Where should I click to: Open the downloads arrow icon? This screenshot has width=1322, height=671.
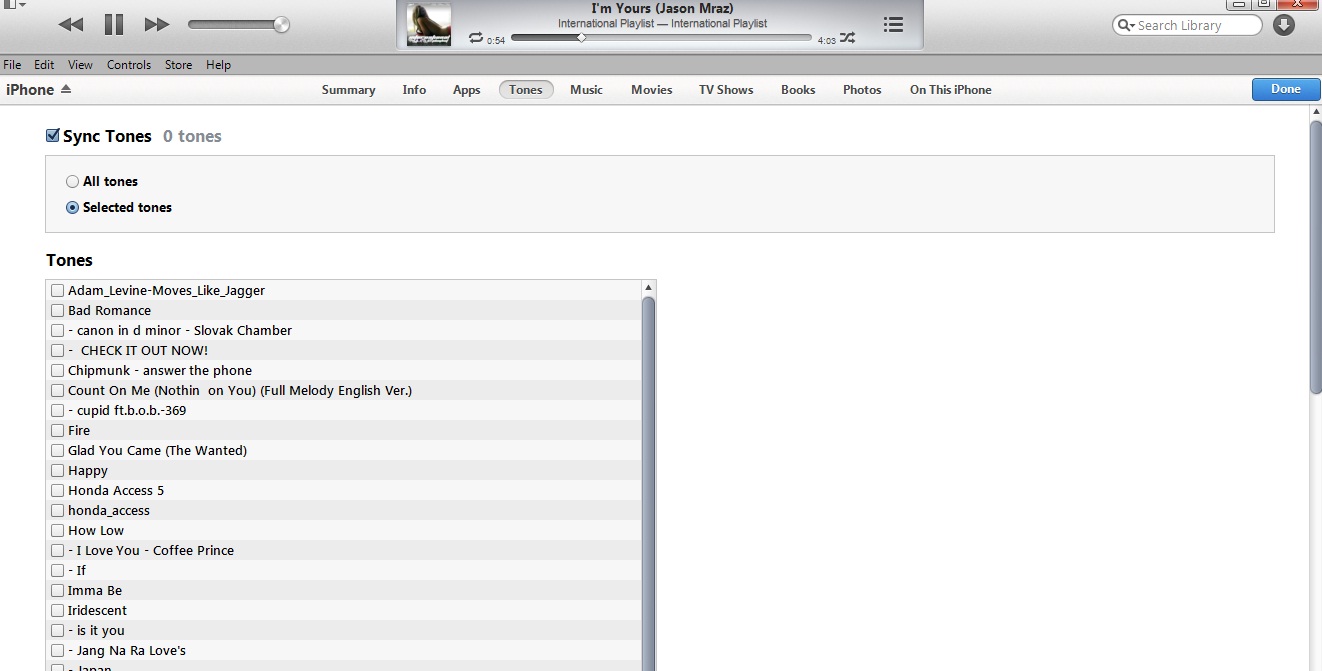[1284, 25]
